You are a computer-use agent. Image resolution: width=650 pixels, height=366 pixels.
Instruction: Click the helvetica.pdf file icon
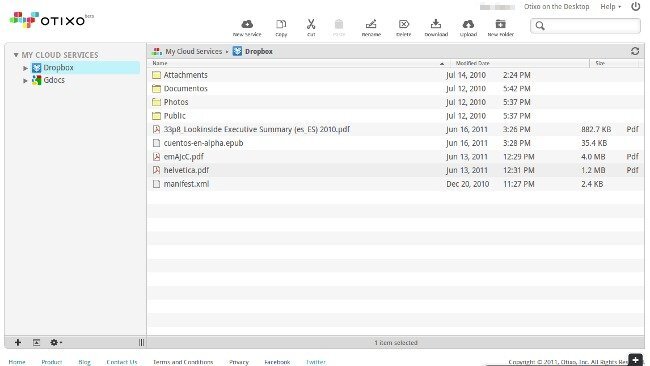point(156,170)
